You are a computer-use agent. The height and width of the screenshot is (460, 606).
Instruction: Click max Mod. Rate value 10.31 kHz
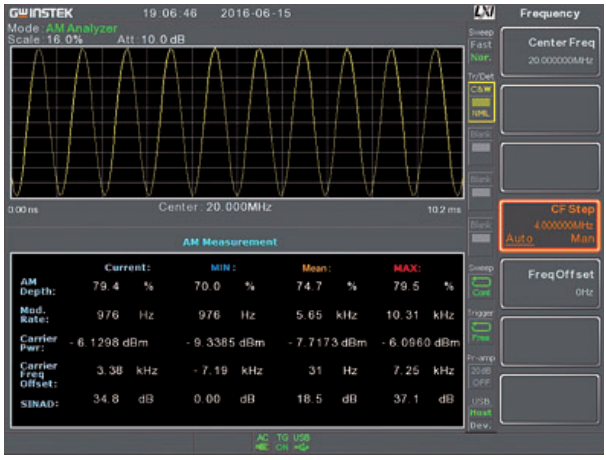click(x=420, y=315)
